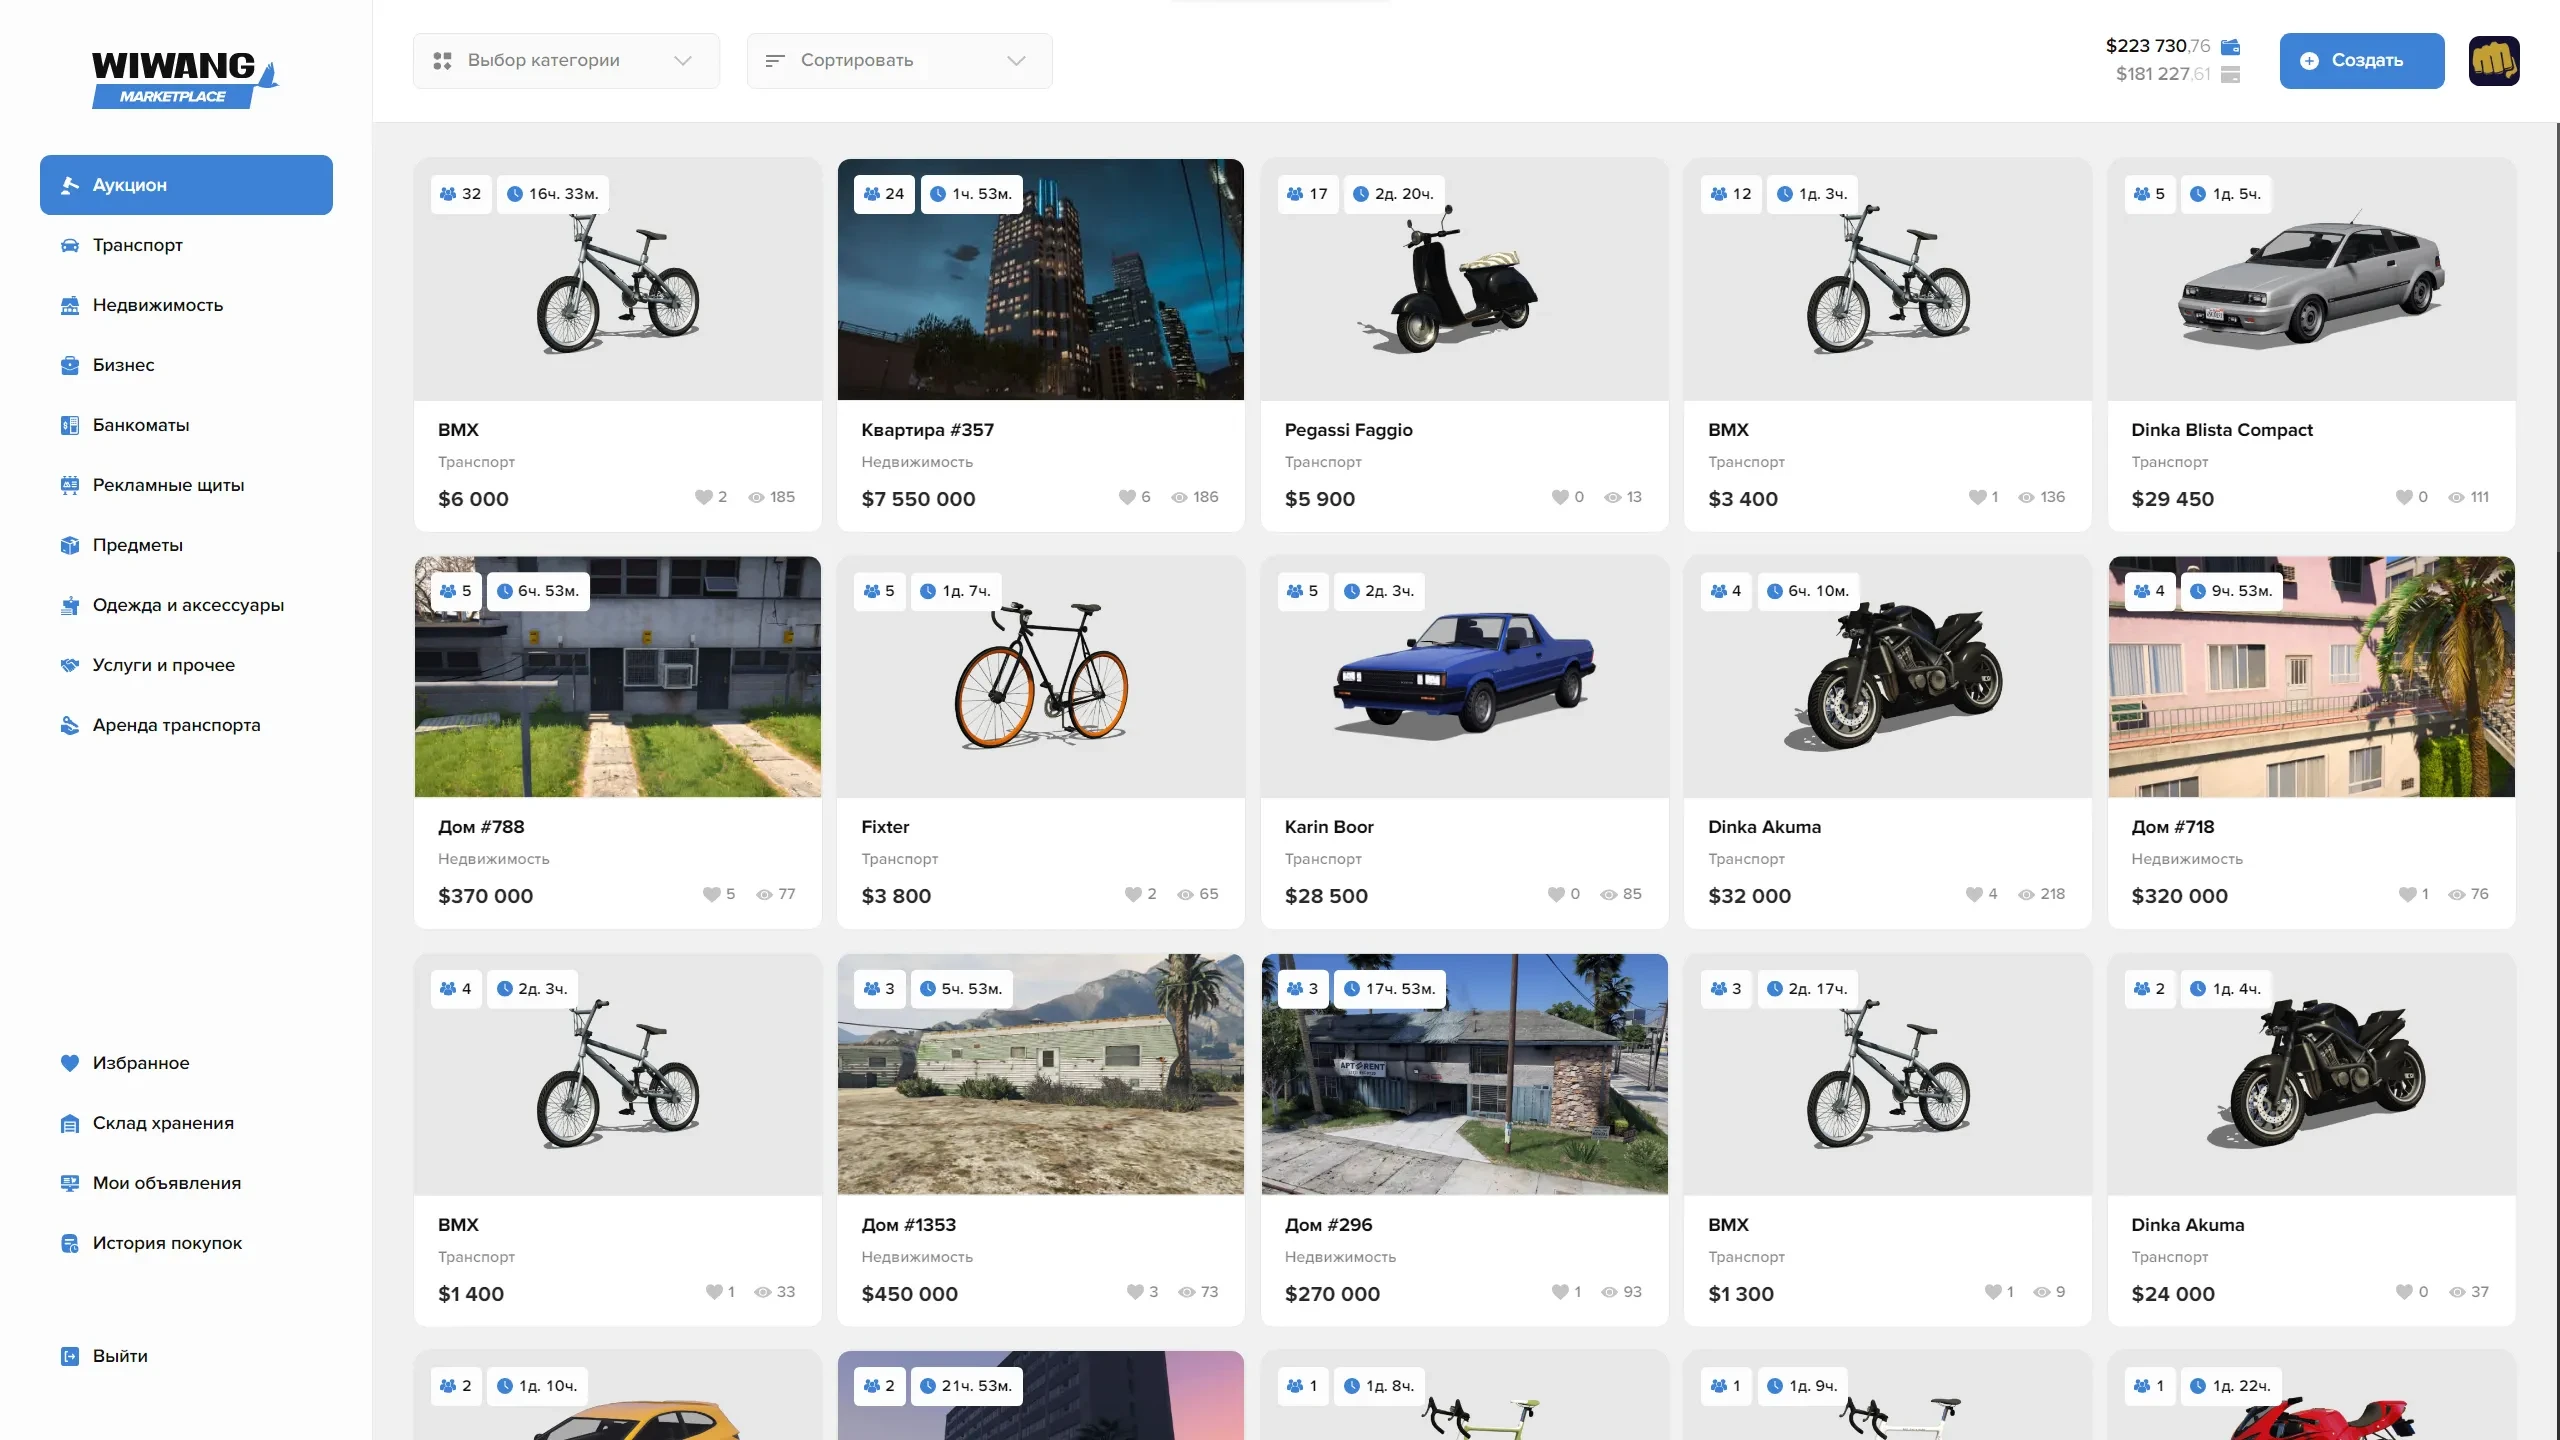The height and width of the screenshot is (1440, 2560).
Task: Favorite the Квартира #357 listing
Action: click(1127, 497)
